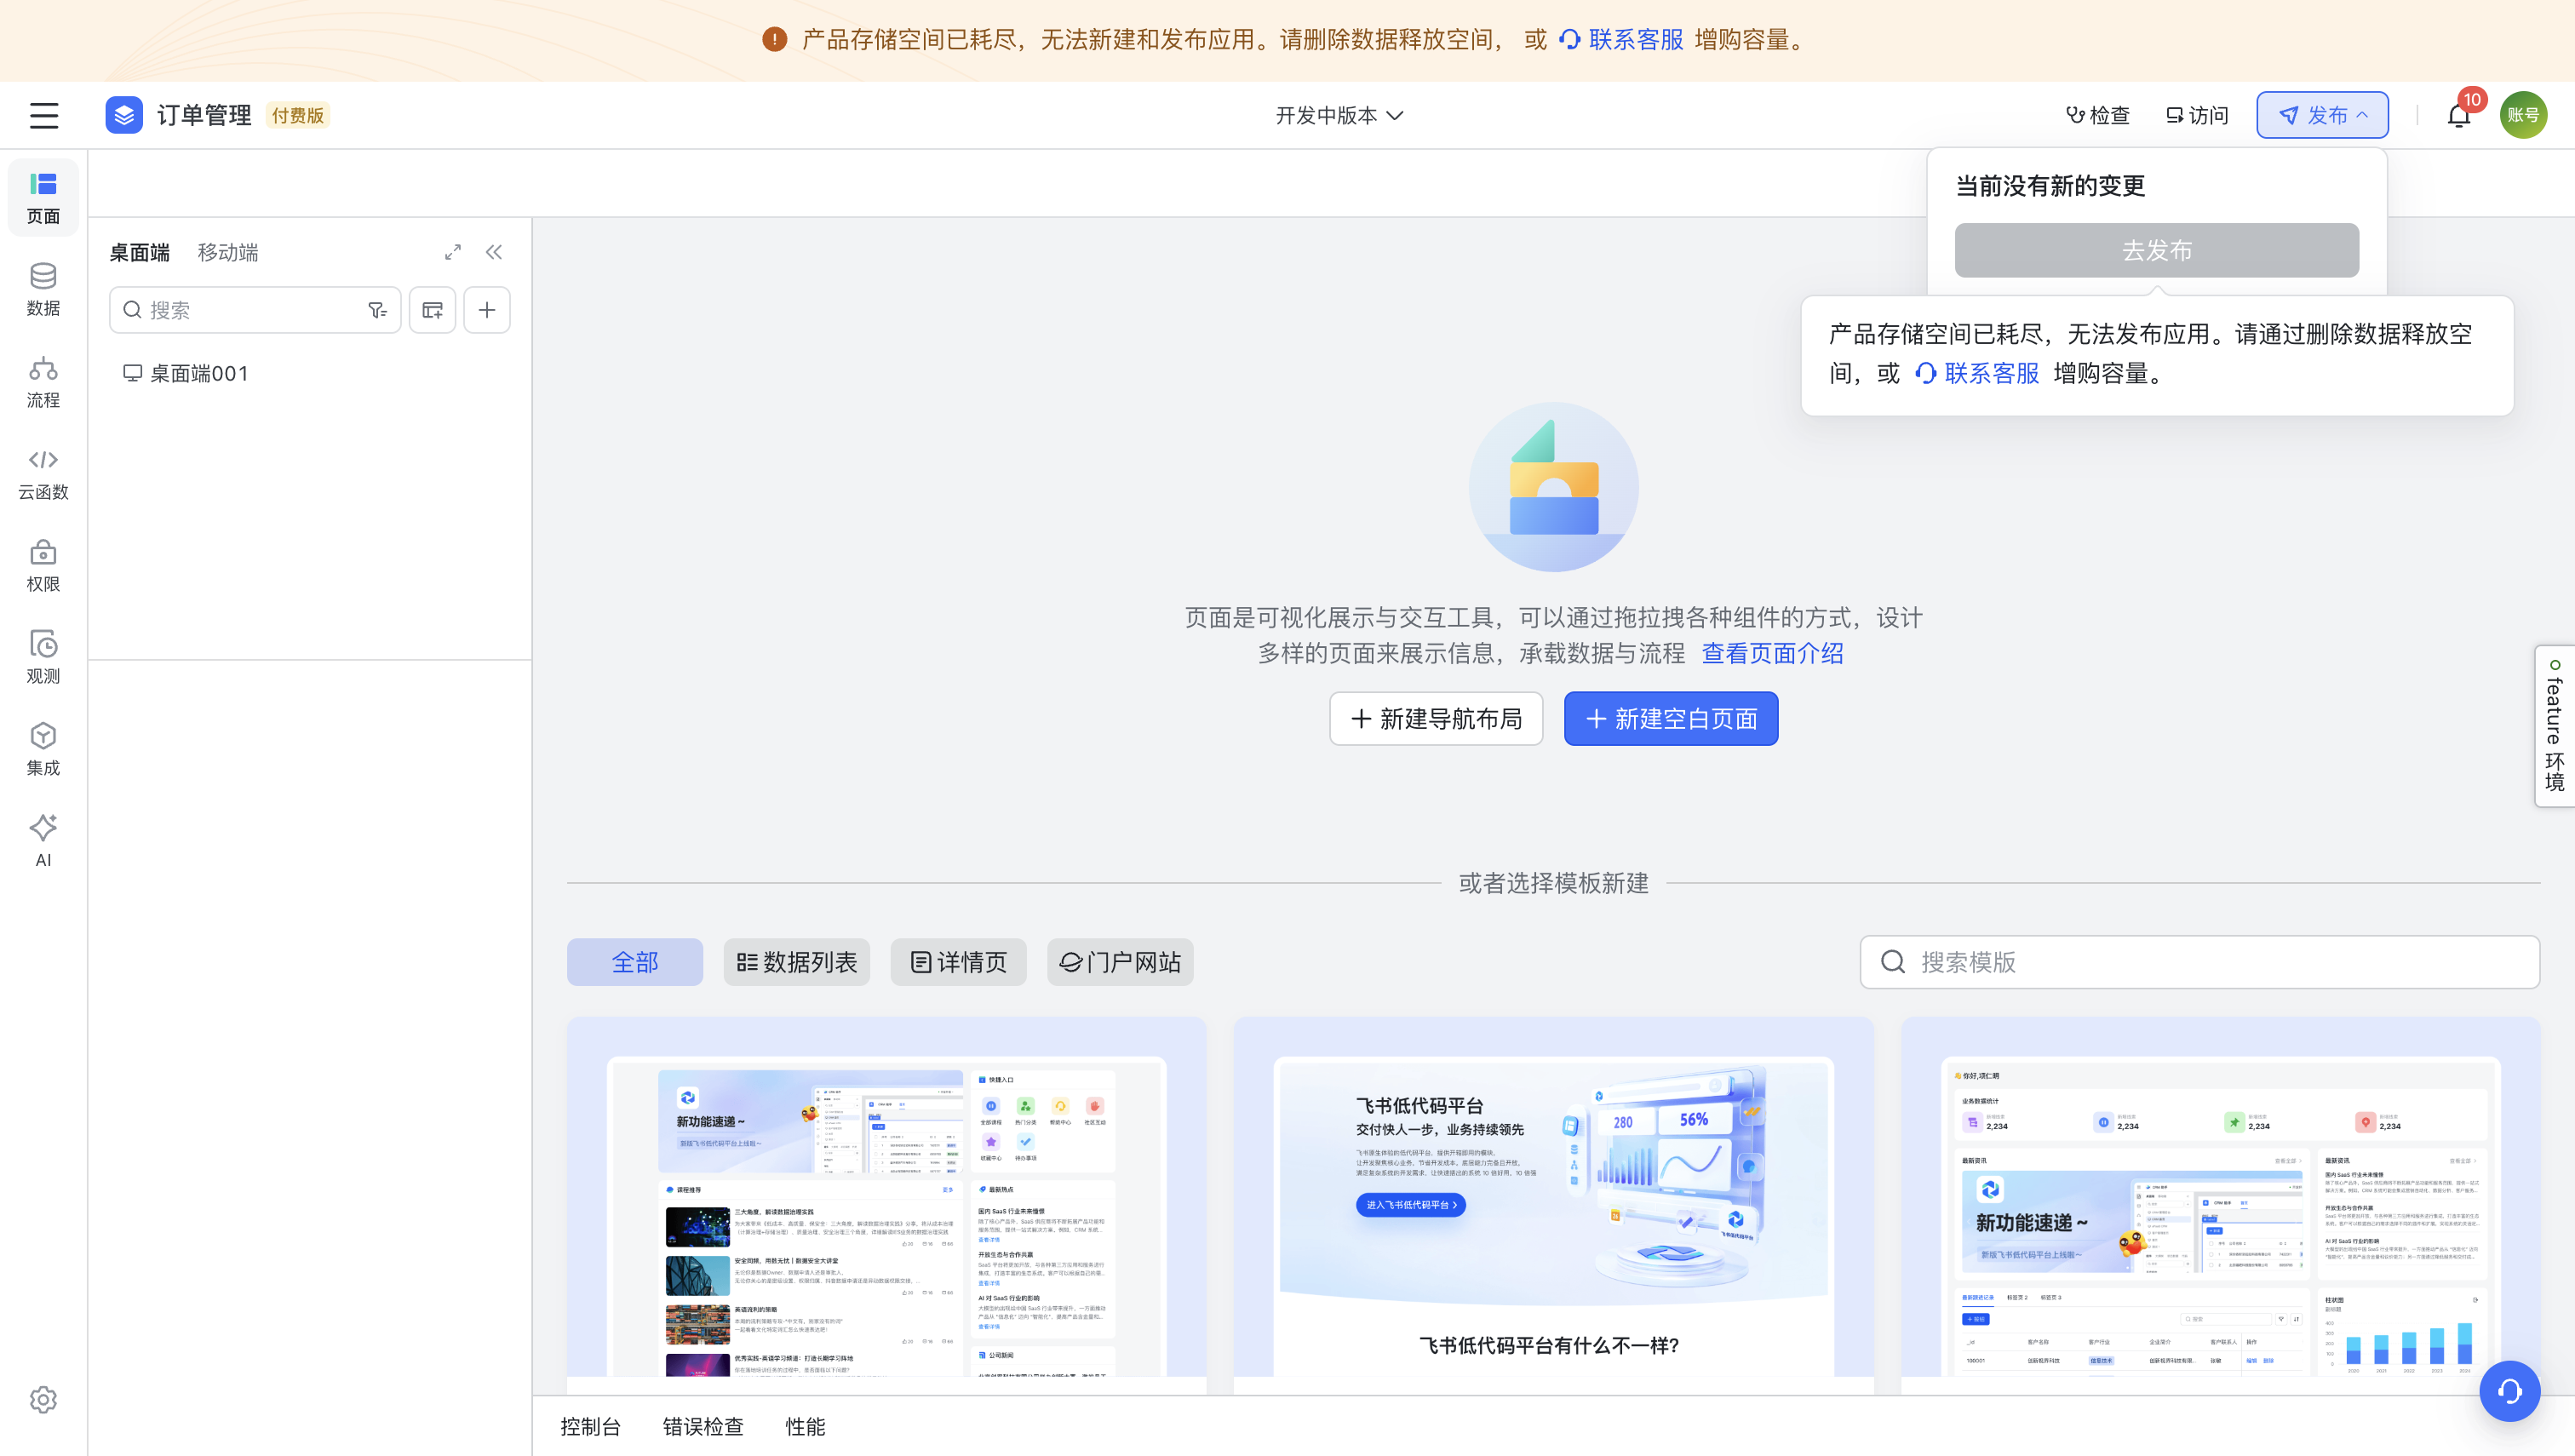Toggle the 发布 publish dropdown

pyautogui.click(x=2322, y=116)
